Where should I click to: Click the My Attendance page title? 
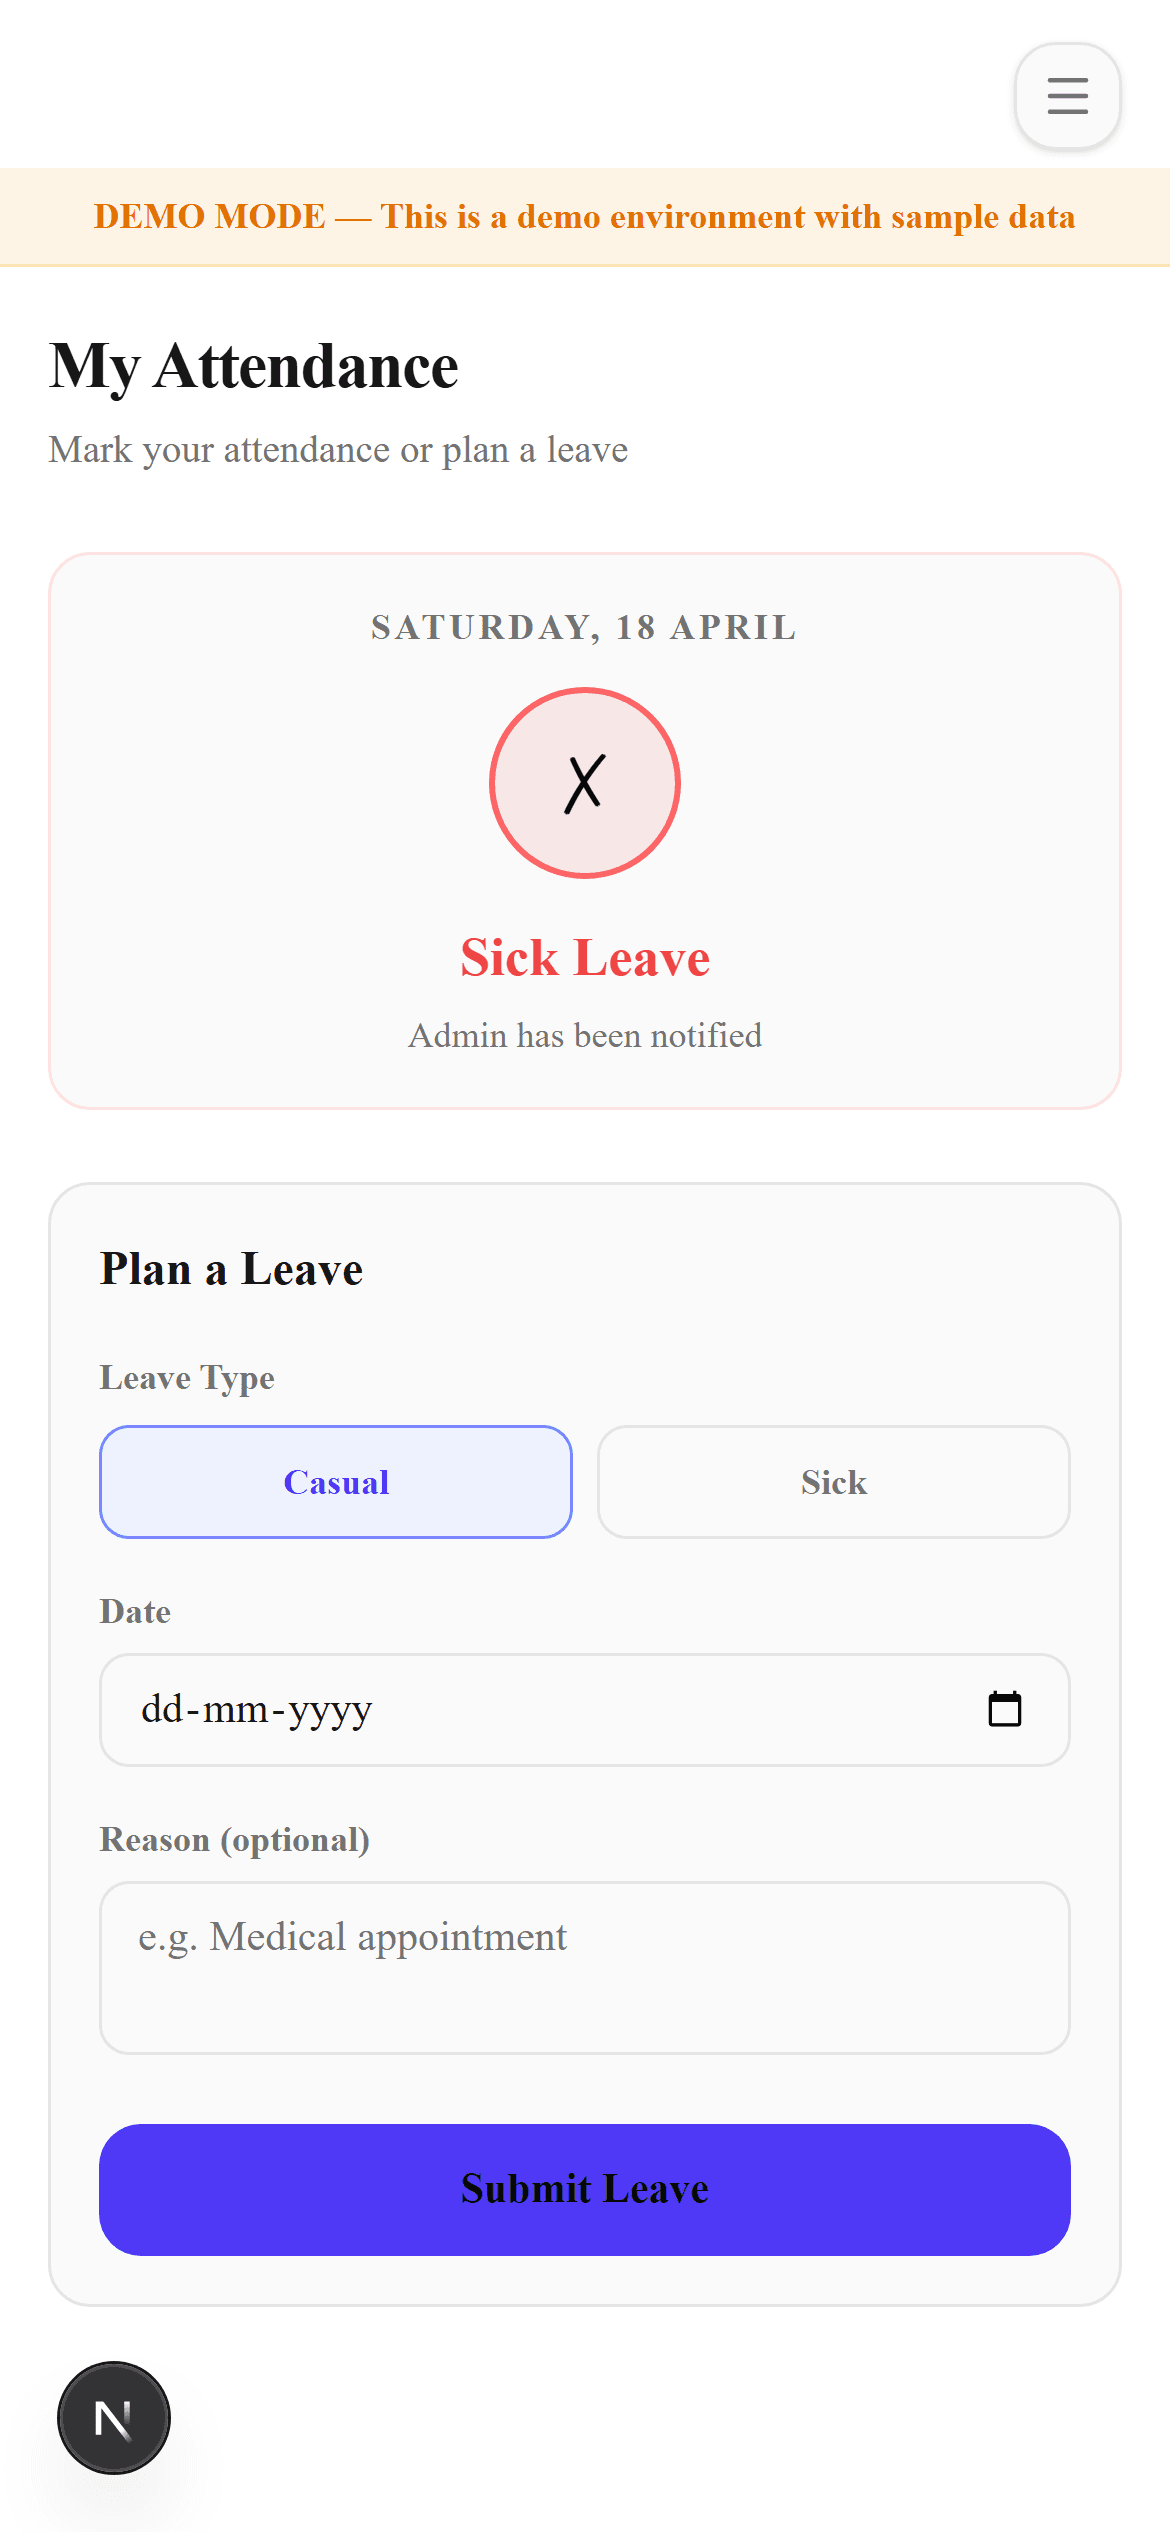pyautogui.click(x=254, y=364)
